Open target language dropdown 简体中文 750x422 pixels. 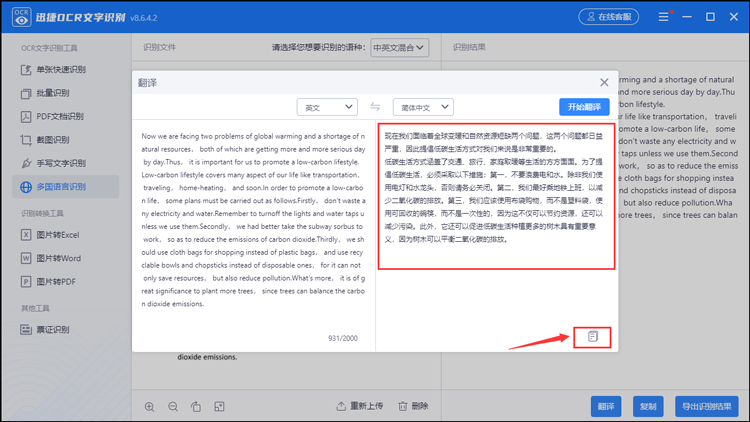tap(423, 107)
